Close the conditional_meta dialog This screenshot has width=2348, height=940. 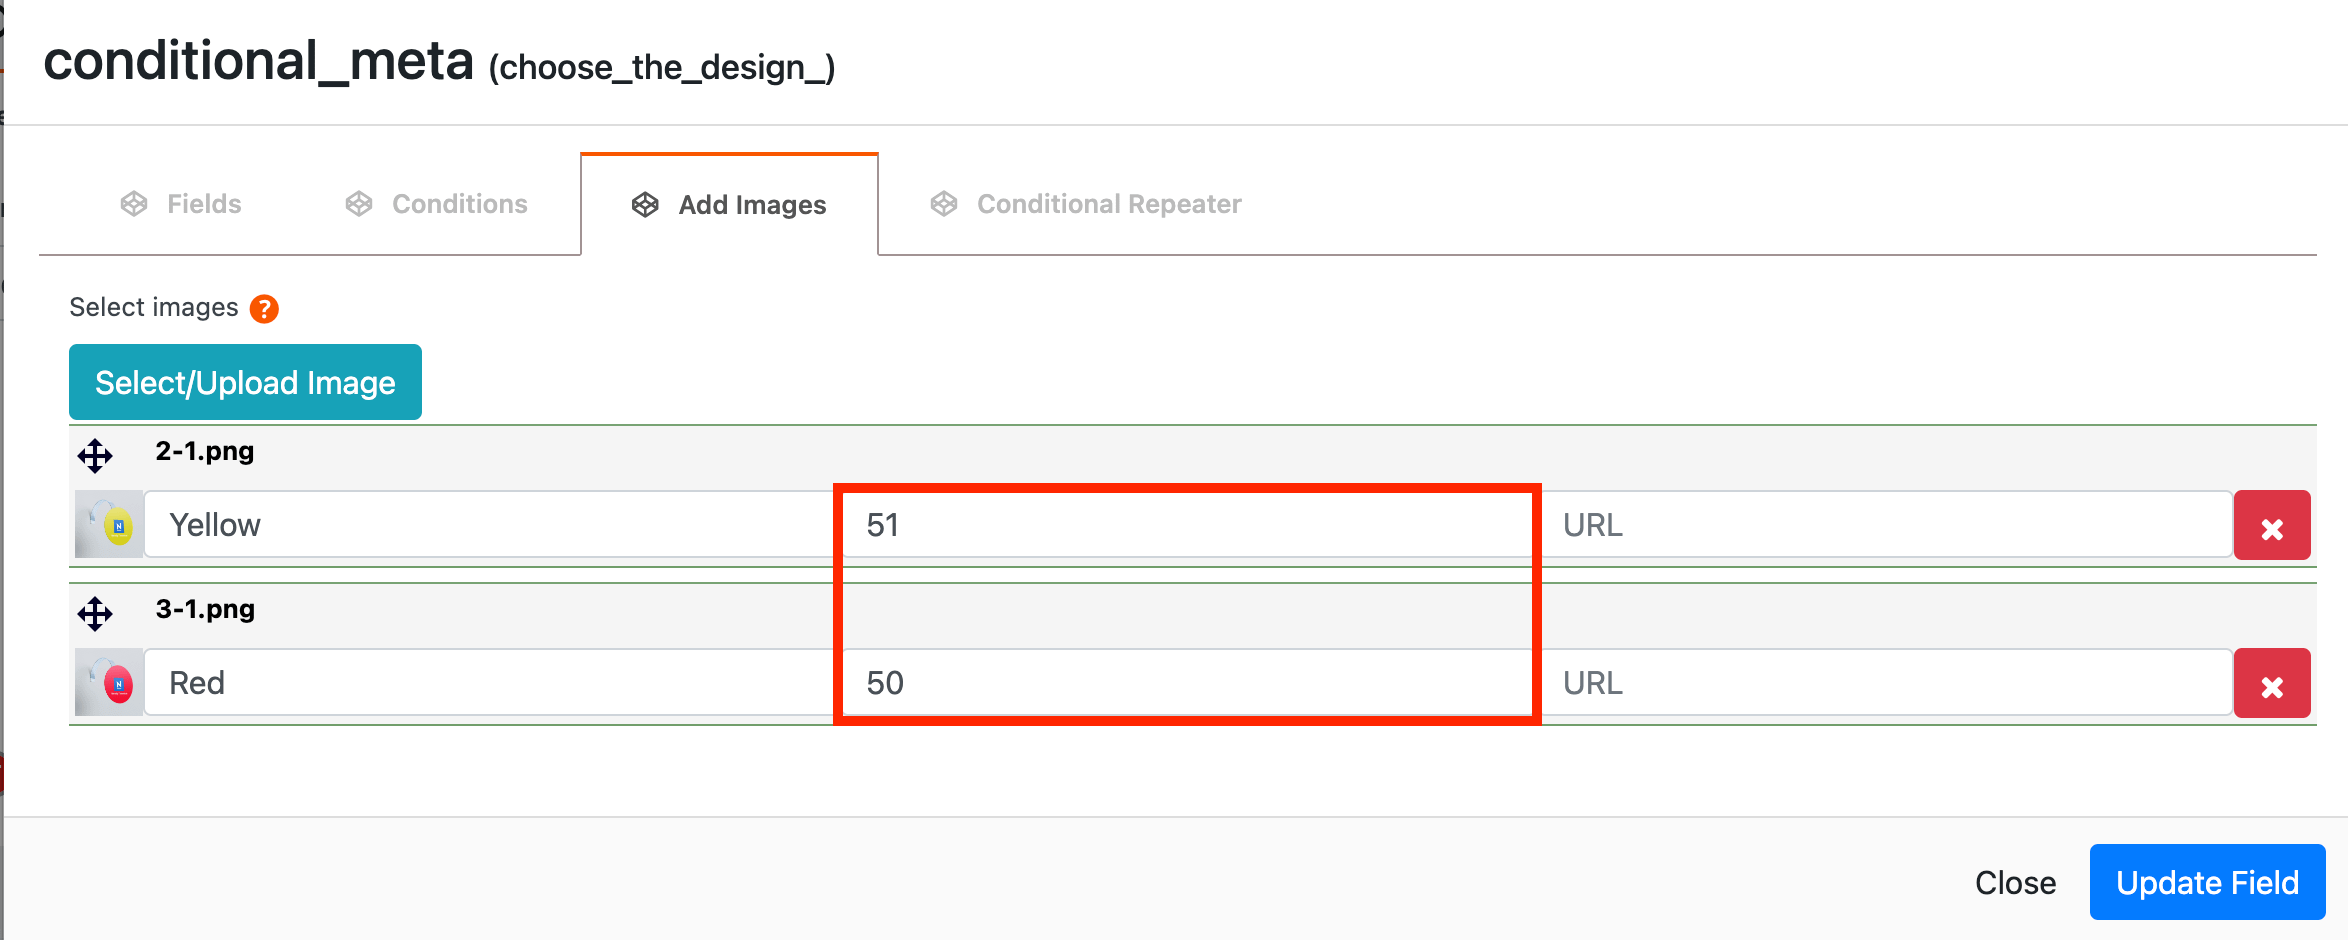tap(2015, 882)
